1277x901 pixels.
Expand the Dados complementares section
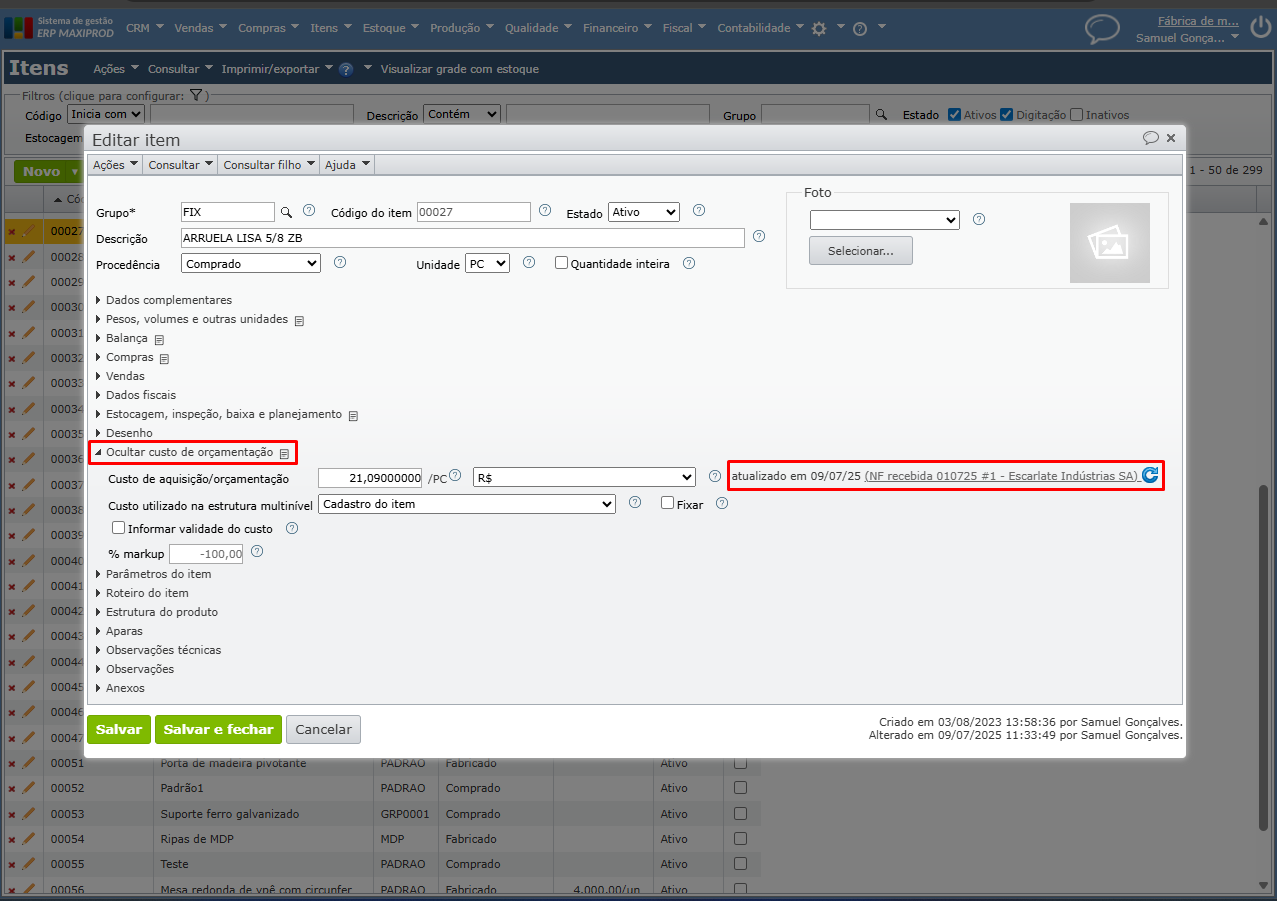163,300
